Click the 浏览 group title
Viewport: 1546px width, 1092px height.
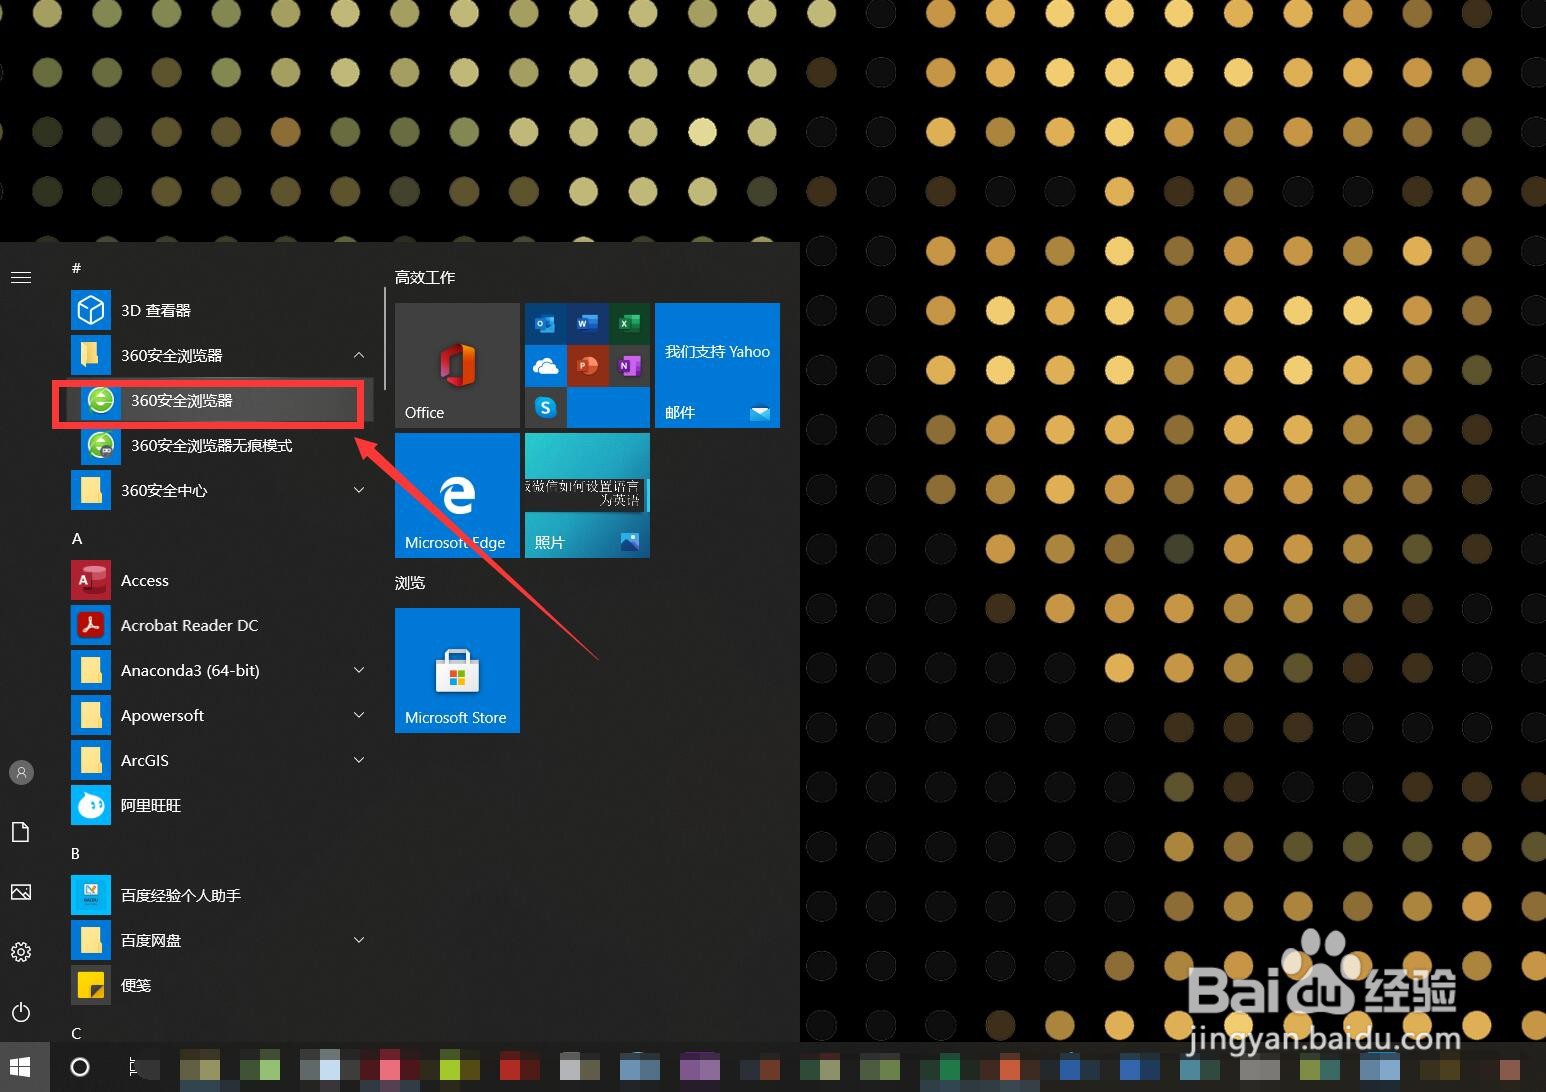410,582
